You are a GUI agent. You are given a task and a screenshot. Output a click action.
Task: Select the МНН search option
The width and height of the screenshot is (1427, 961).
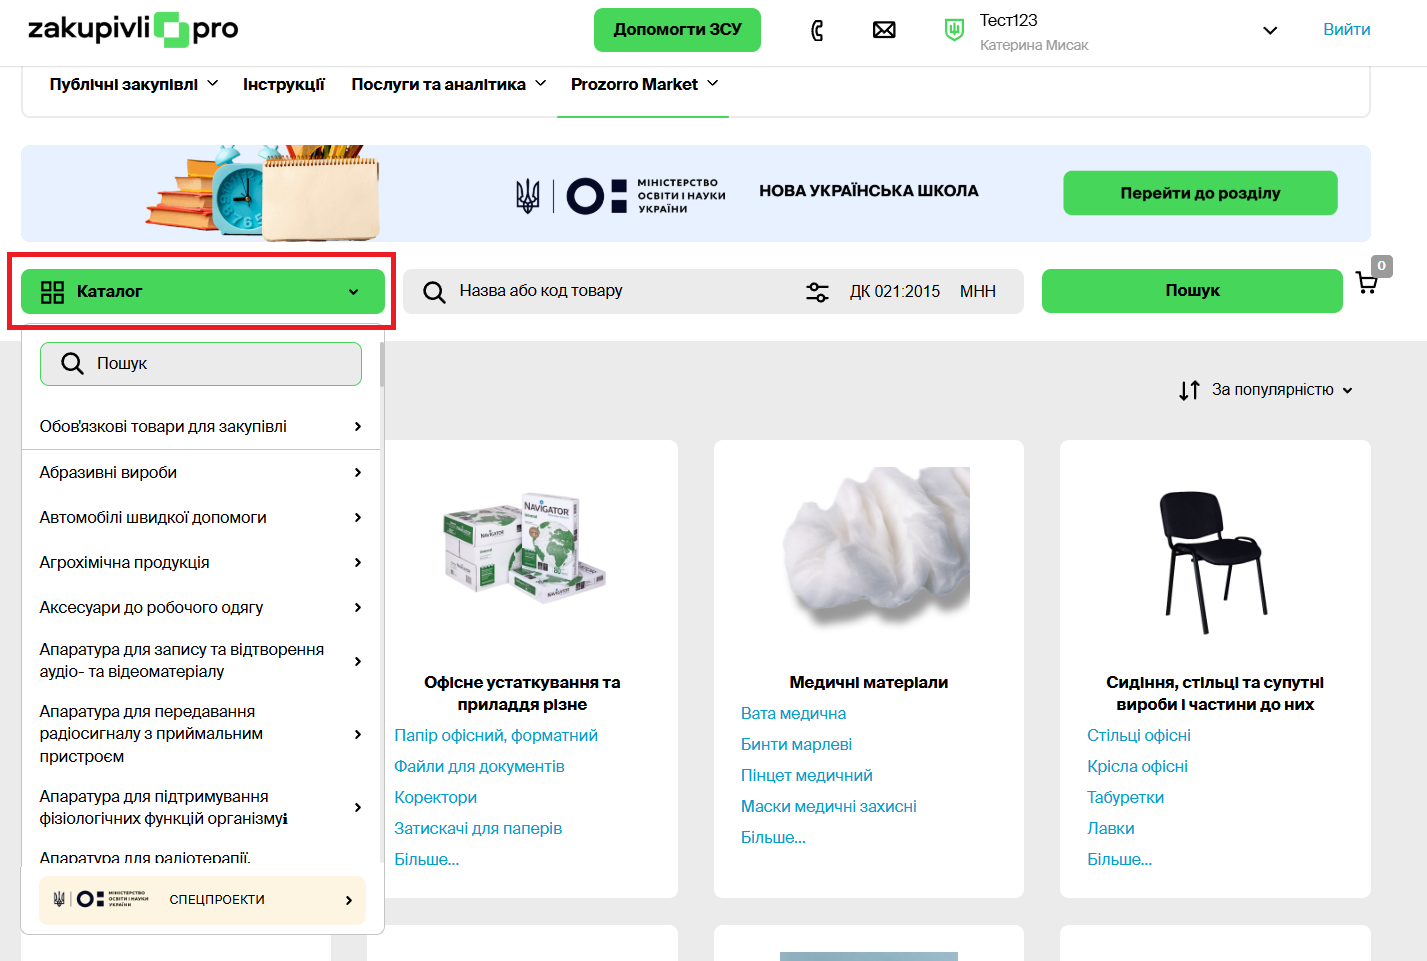click(977, 292)
